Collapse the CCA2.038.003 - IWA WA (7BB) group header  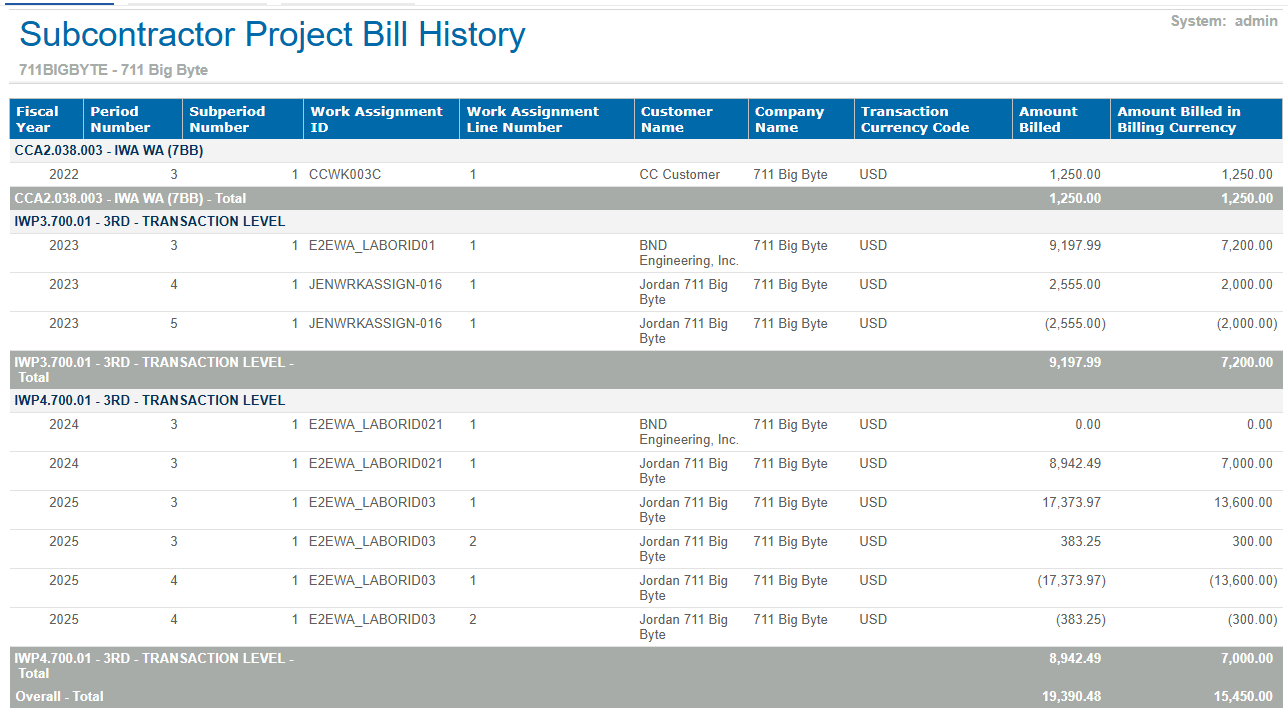[x=109, y=150]
